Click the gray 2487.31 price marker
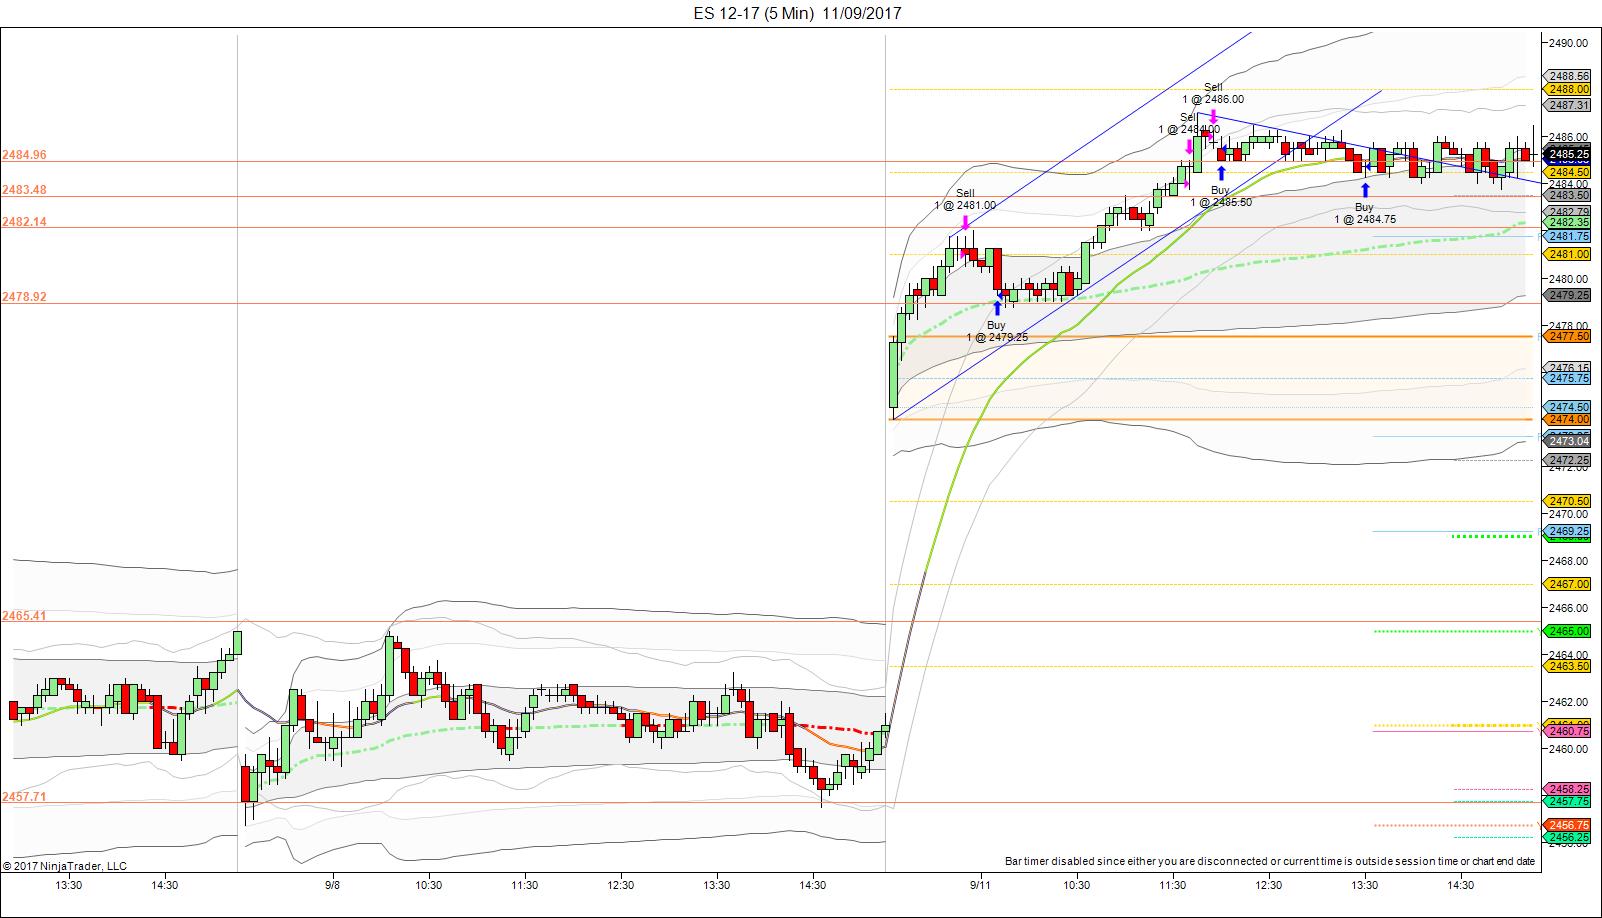This screenshot has width=1602, height=918. [x=1568, y=105]
